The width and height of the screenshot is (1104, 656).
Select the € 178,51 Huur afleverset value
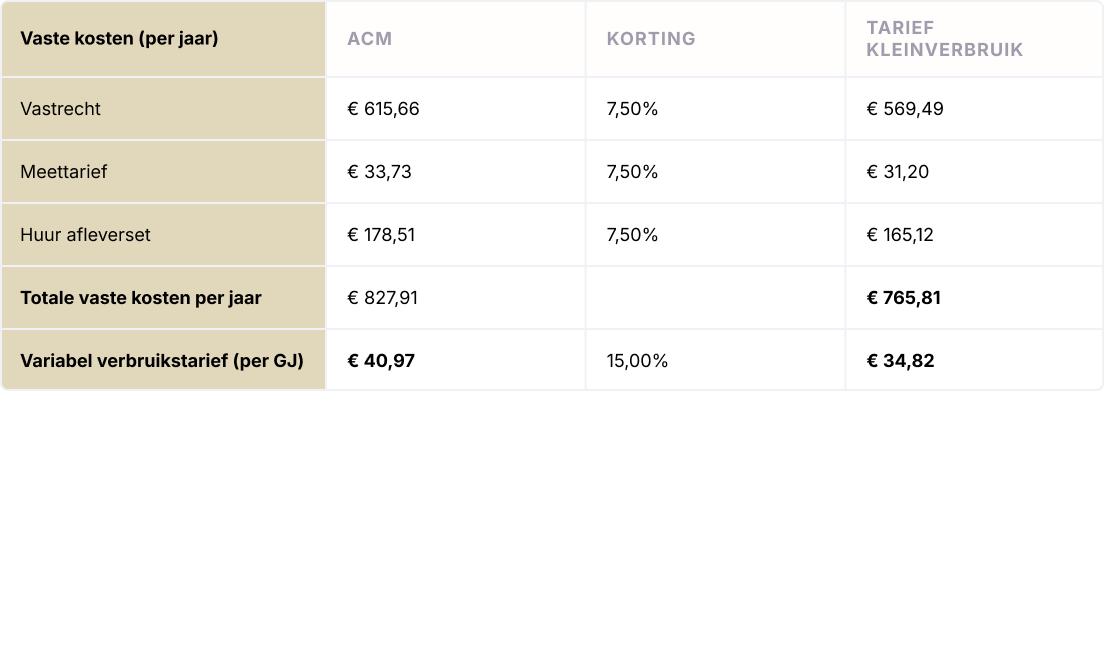pos(381,235)
